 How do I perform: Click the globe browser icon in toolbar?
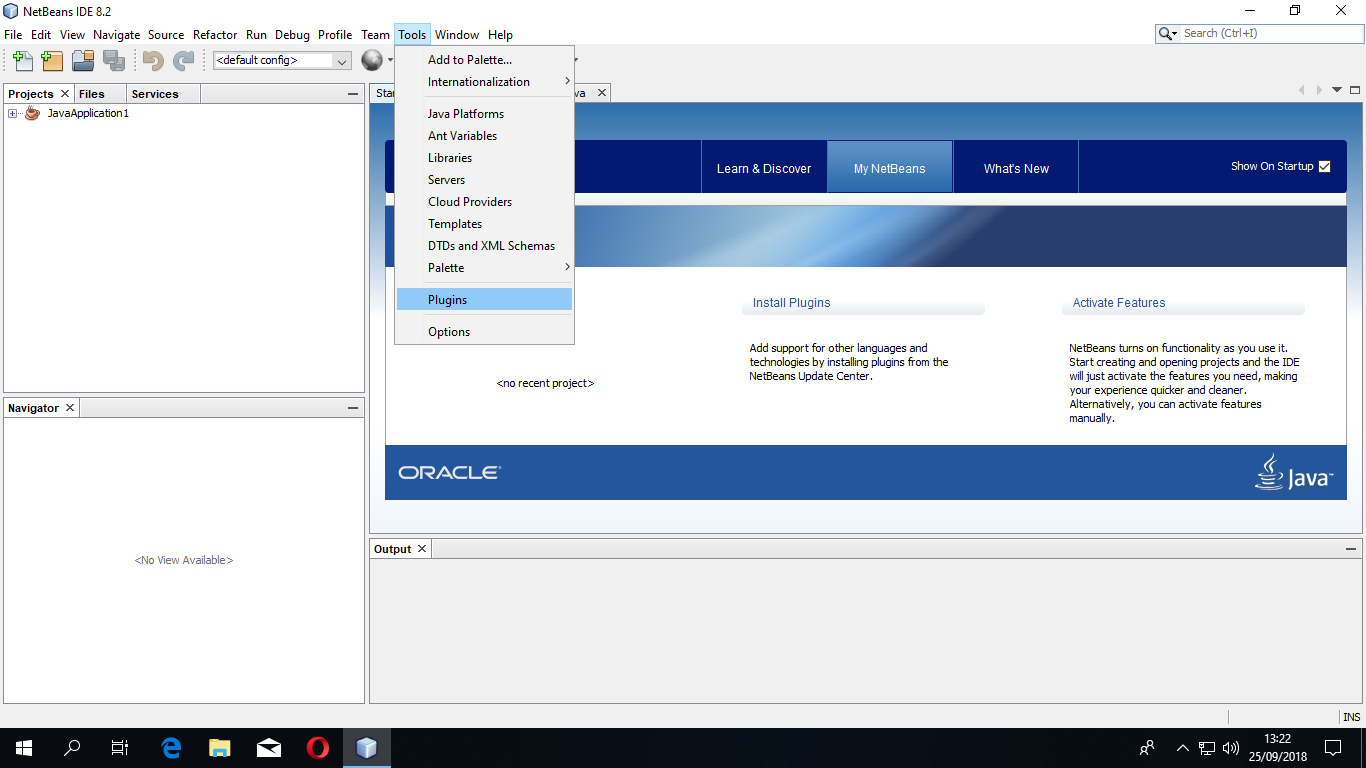pos(372,60)
